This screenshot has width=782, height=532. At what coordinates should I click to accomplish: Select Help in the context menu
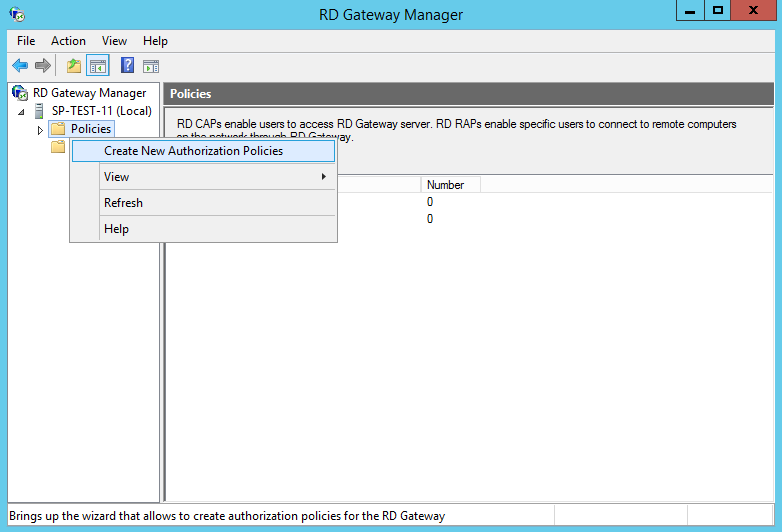point(116,229)
